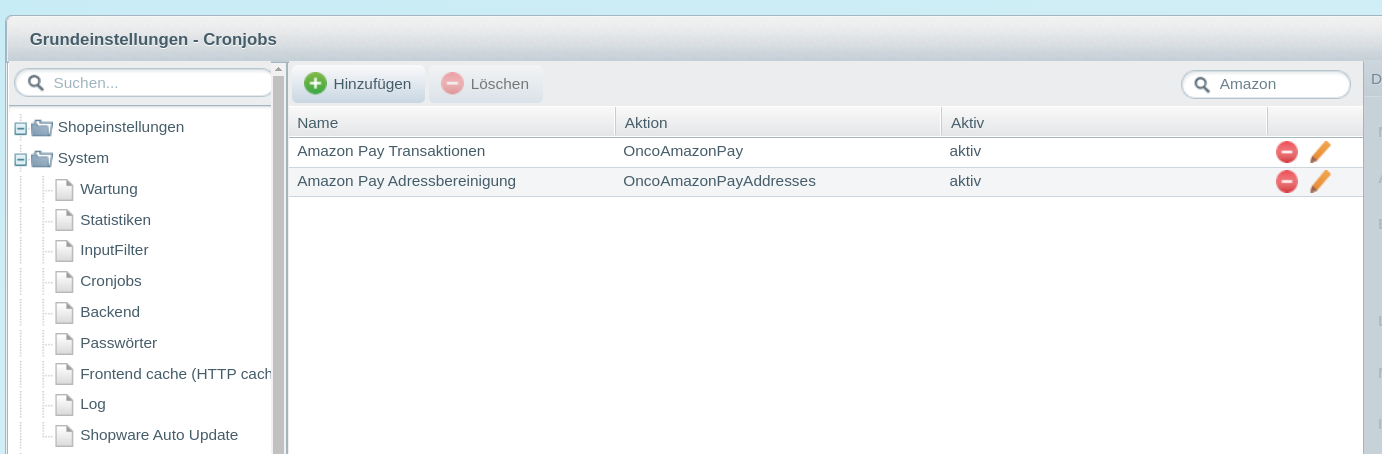Image resolution: width=1382 pixels, height=454 pixels.
Task: Select Shopware Auto Update tree entry
Action: (x=158, y=435)
